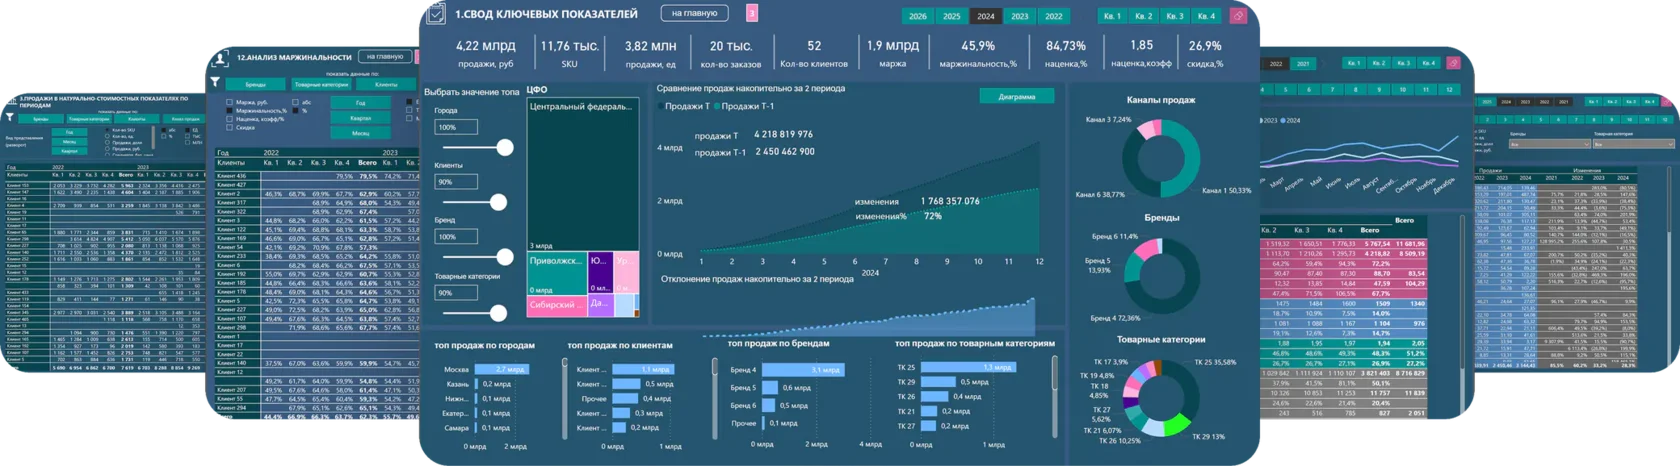Move the Товарные категории top-value slider handle

(x=498, y=313)
